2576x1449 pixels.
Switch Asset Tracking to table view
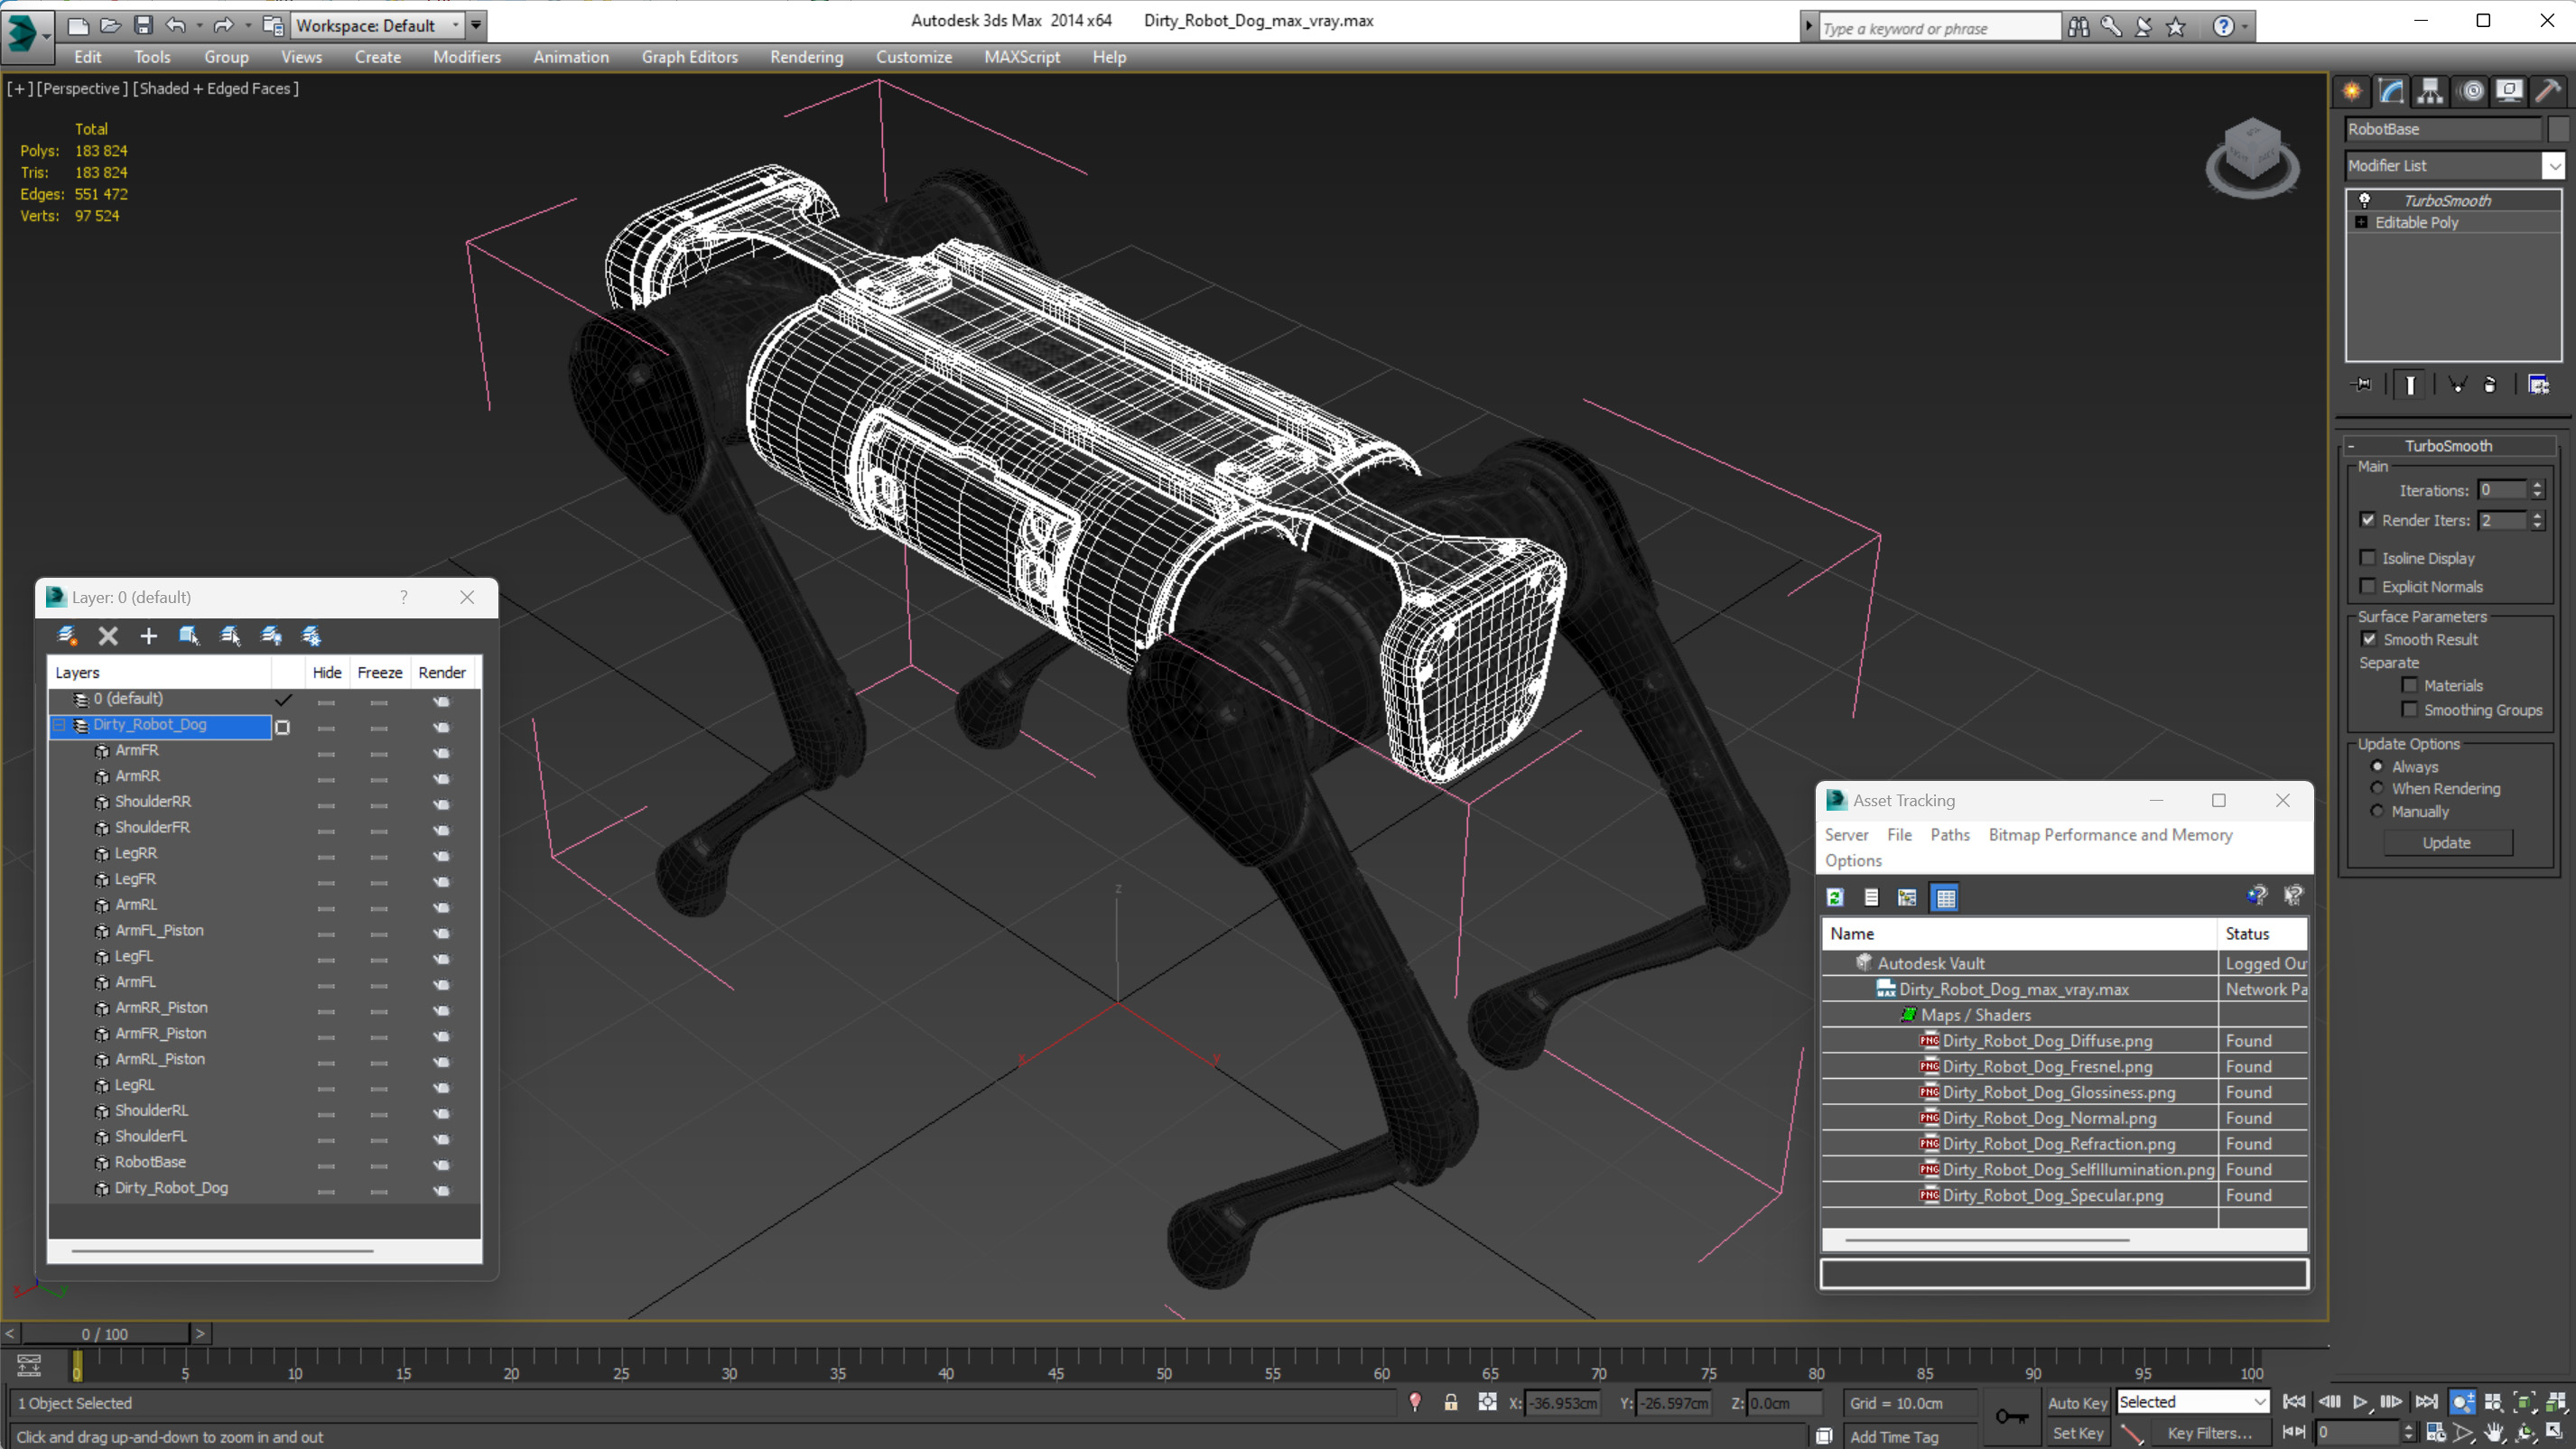[1945, 898]
